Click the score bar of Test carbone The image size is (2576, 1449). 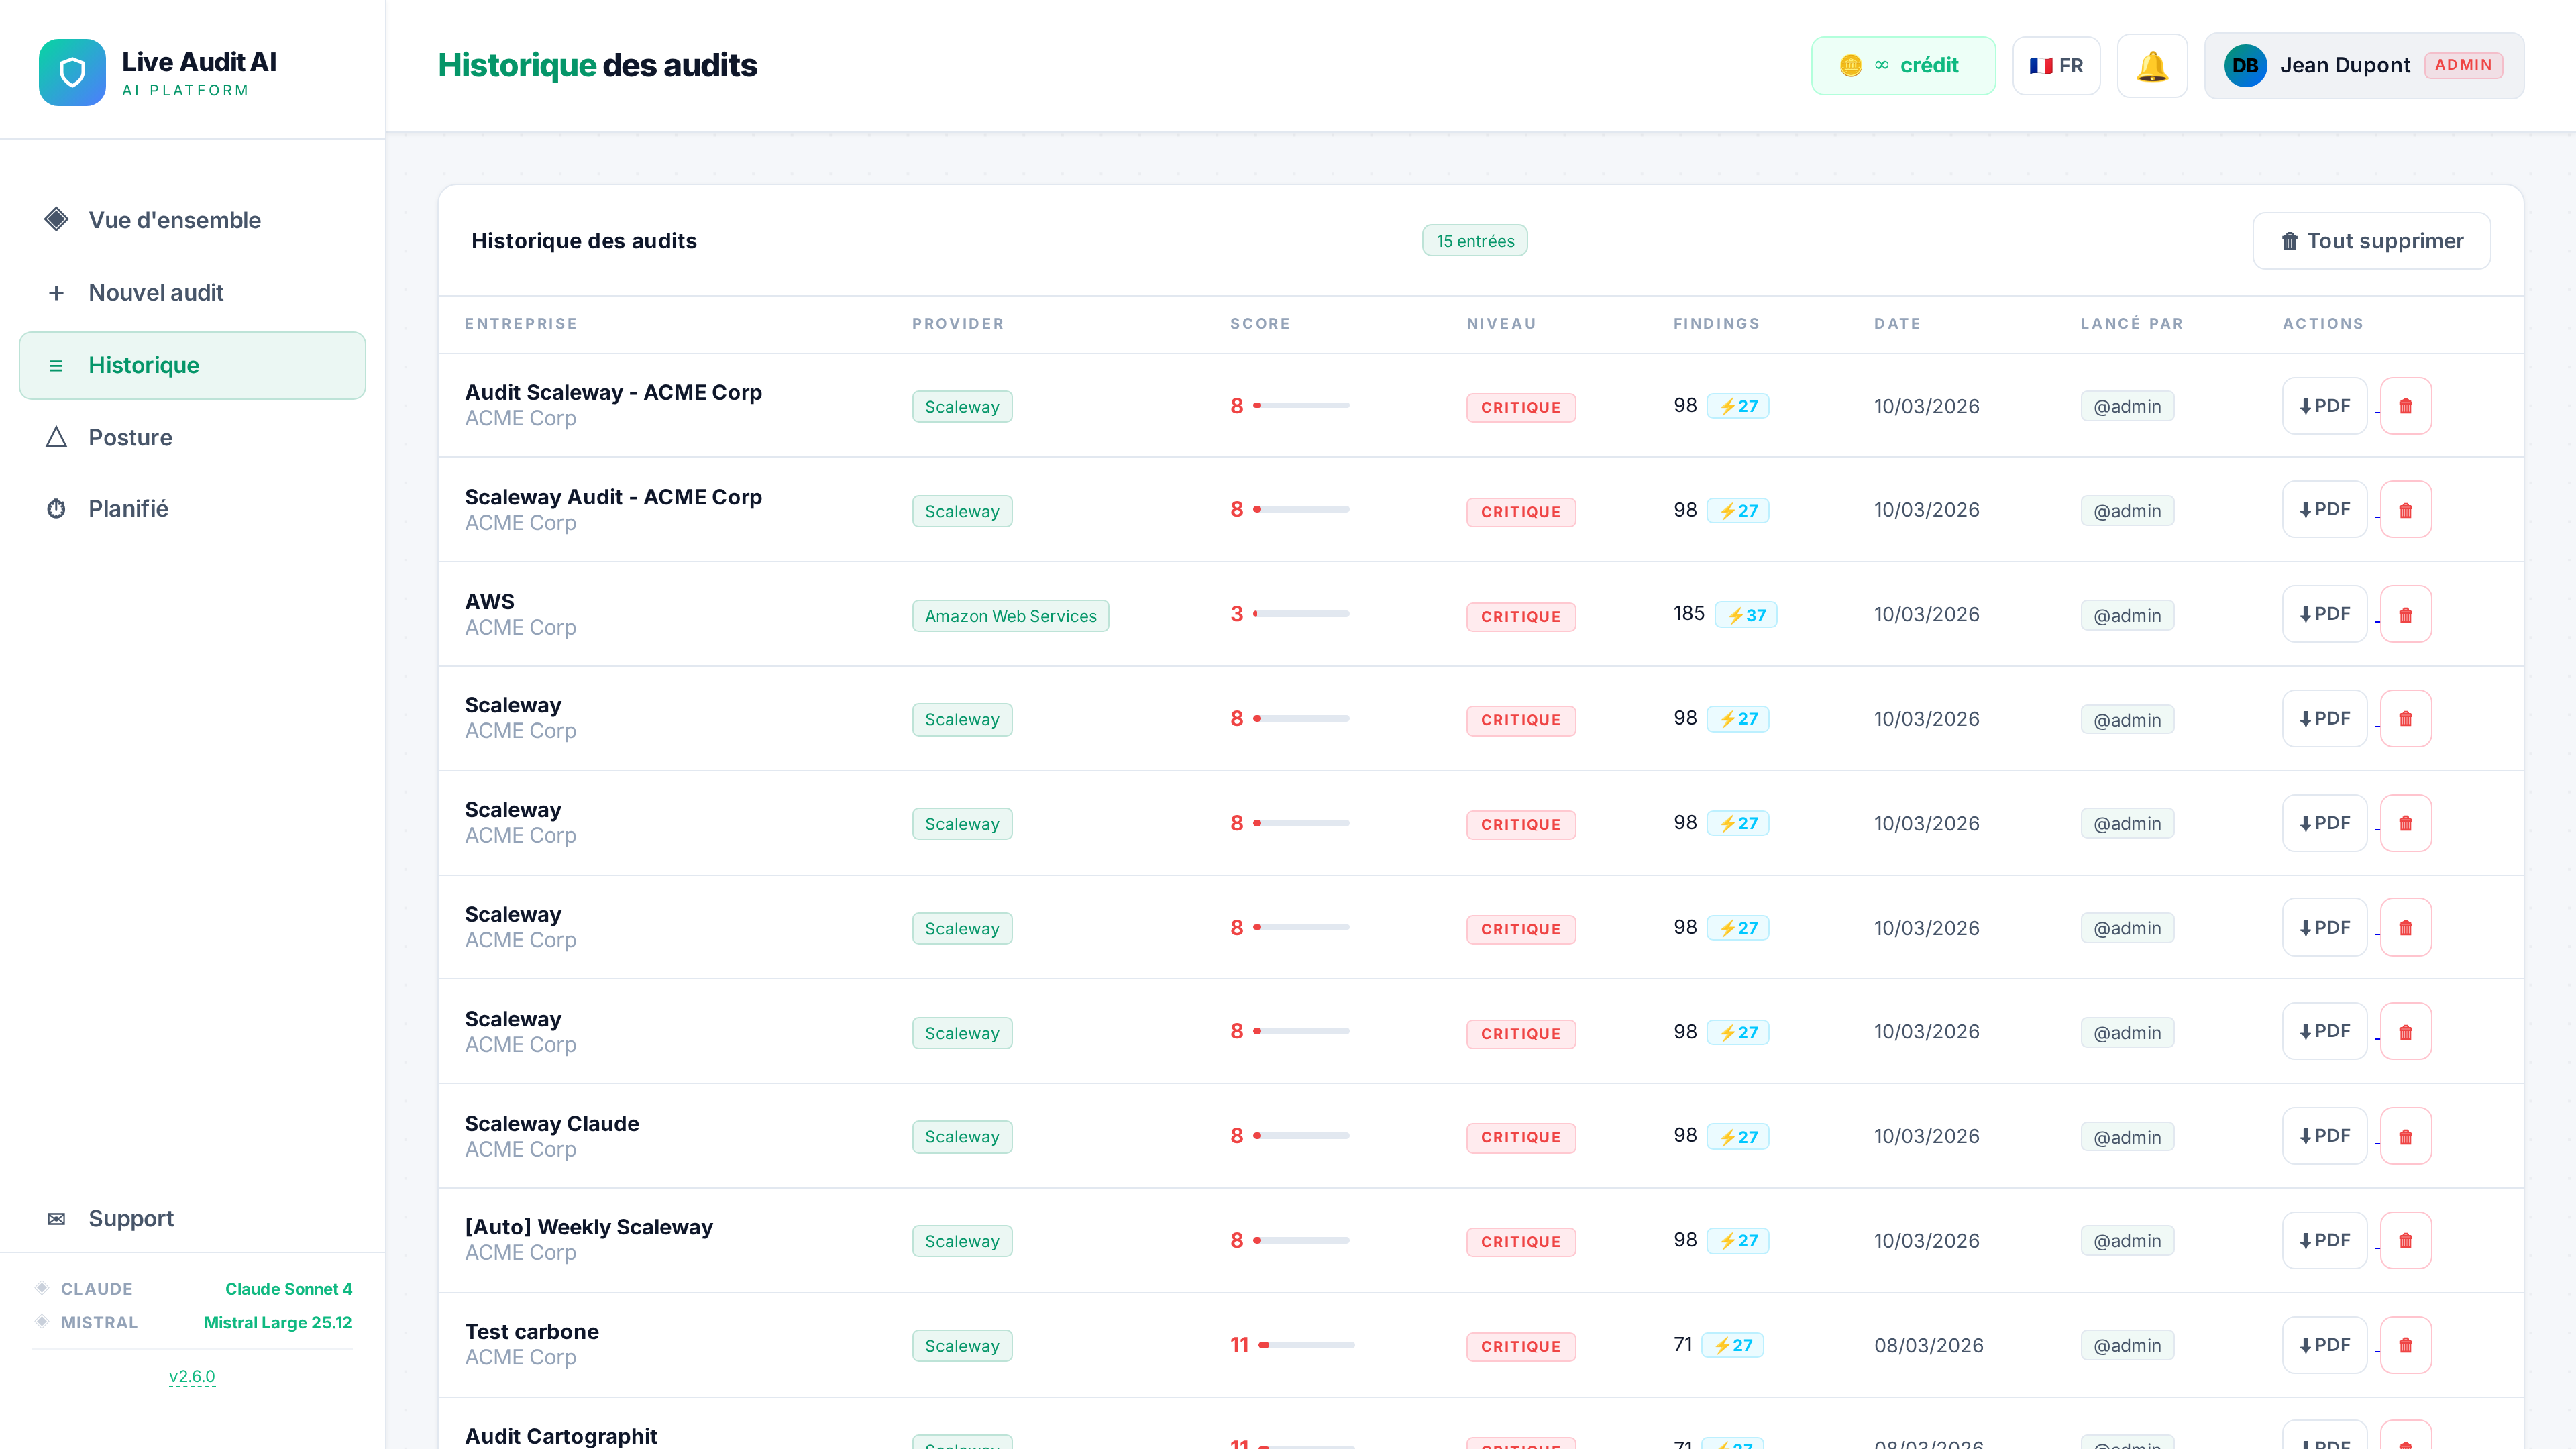tap(1306, 1345)
